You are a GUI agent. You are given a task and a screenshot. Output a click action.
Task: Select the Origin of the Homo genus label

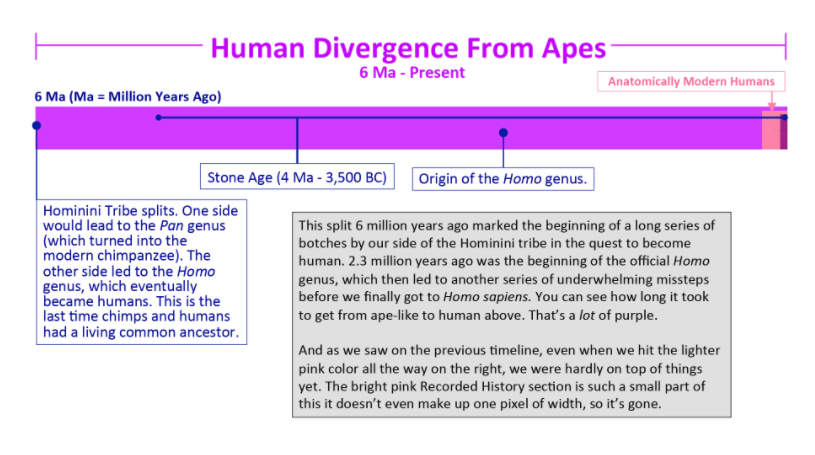click(503, 179)
